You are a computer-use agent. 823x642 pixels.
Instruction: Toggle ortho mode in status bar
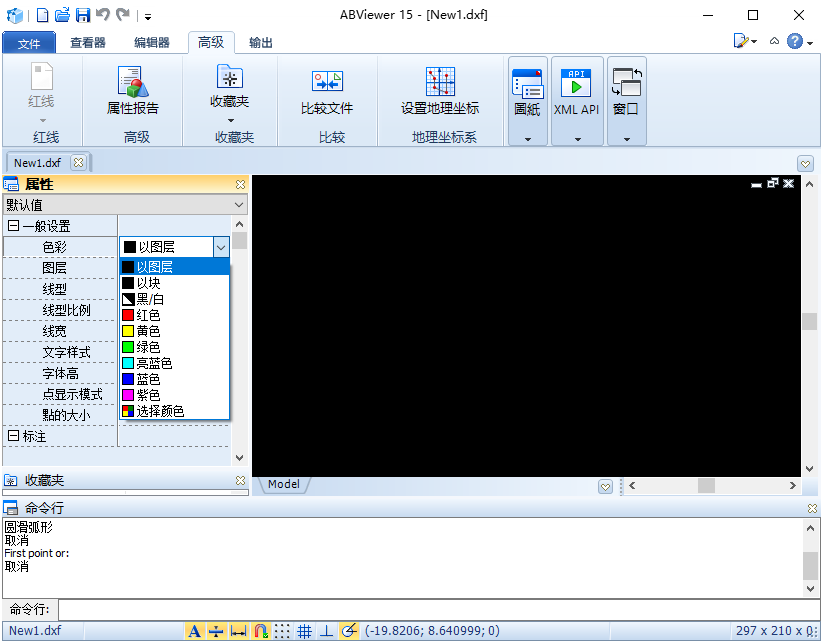point(325,631)
